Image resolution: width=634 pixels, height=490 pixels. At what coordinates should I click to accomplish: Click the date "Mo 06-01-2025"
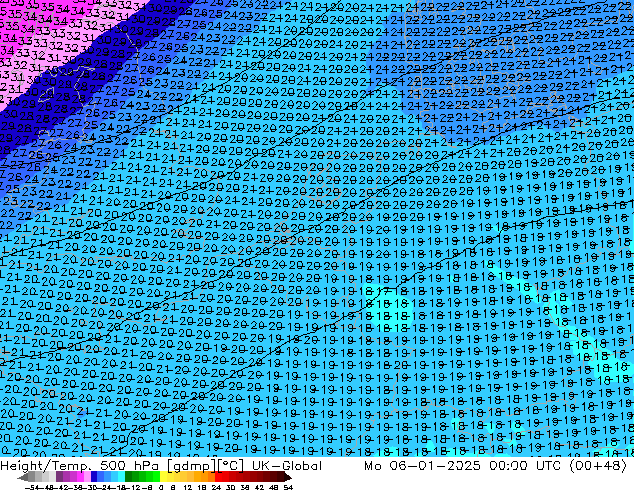tap(422, 466)
